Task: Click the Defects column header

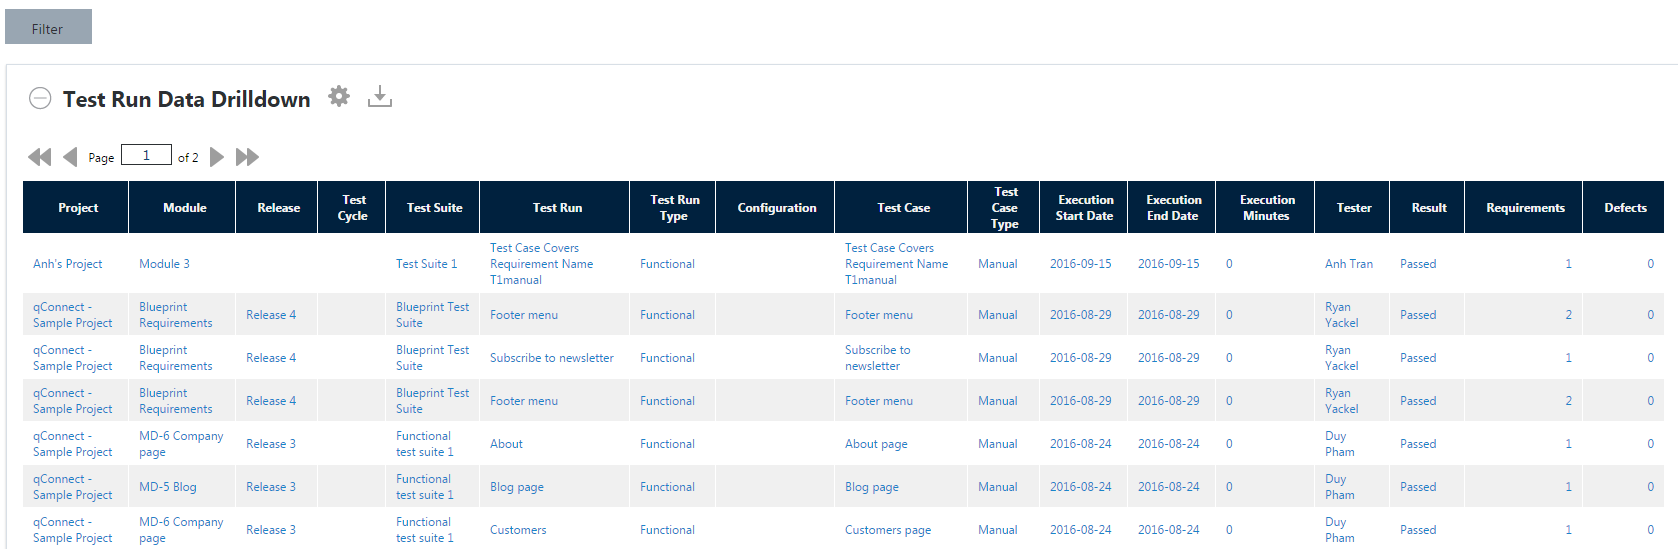Action: point(1625,208)
